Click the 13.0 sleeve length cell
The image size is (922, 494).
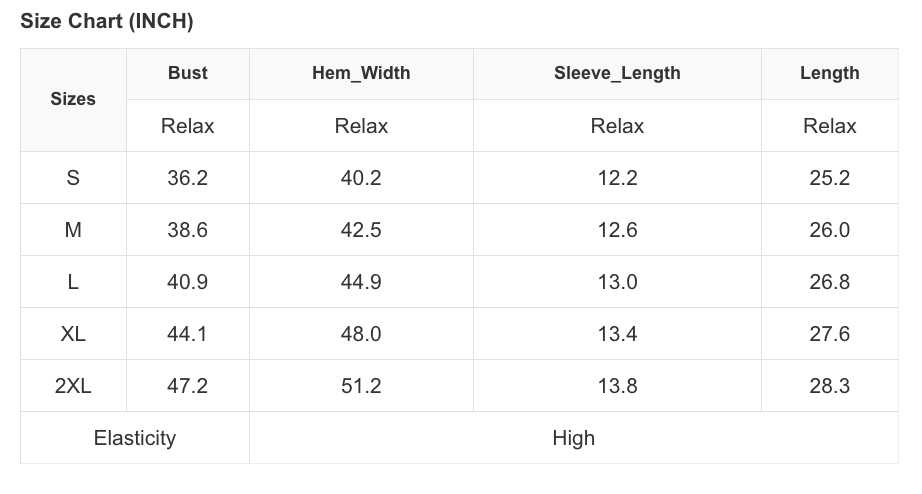617,282
